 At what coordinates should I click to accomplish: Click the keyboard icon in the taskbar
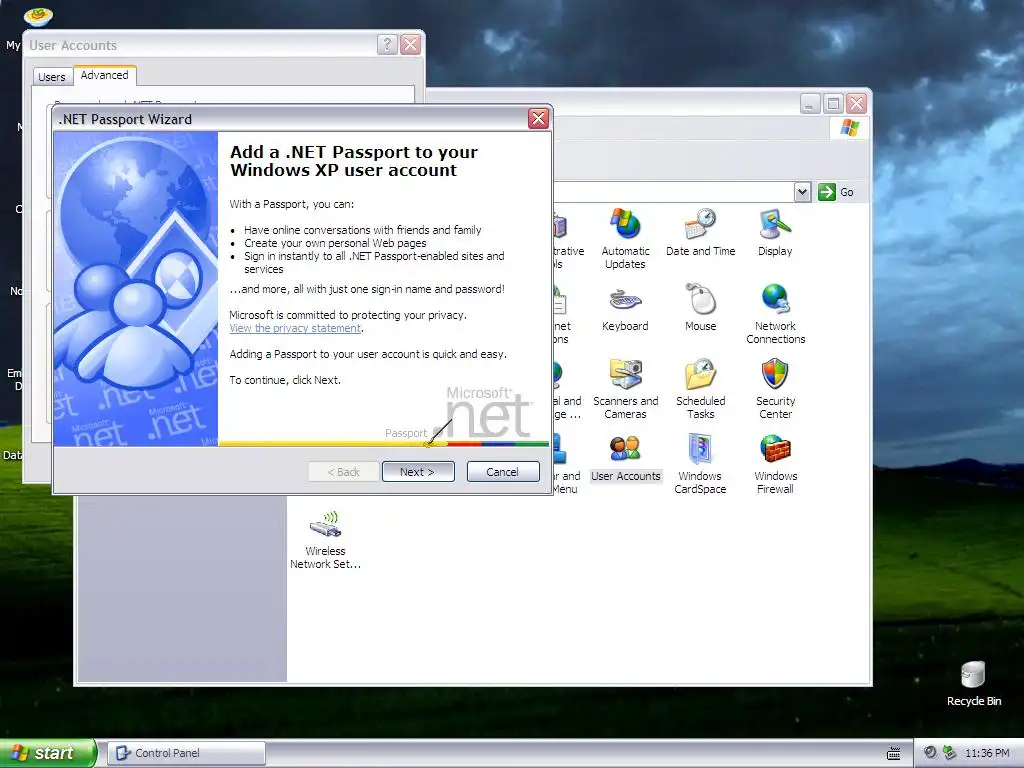(x=893, y=754)
